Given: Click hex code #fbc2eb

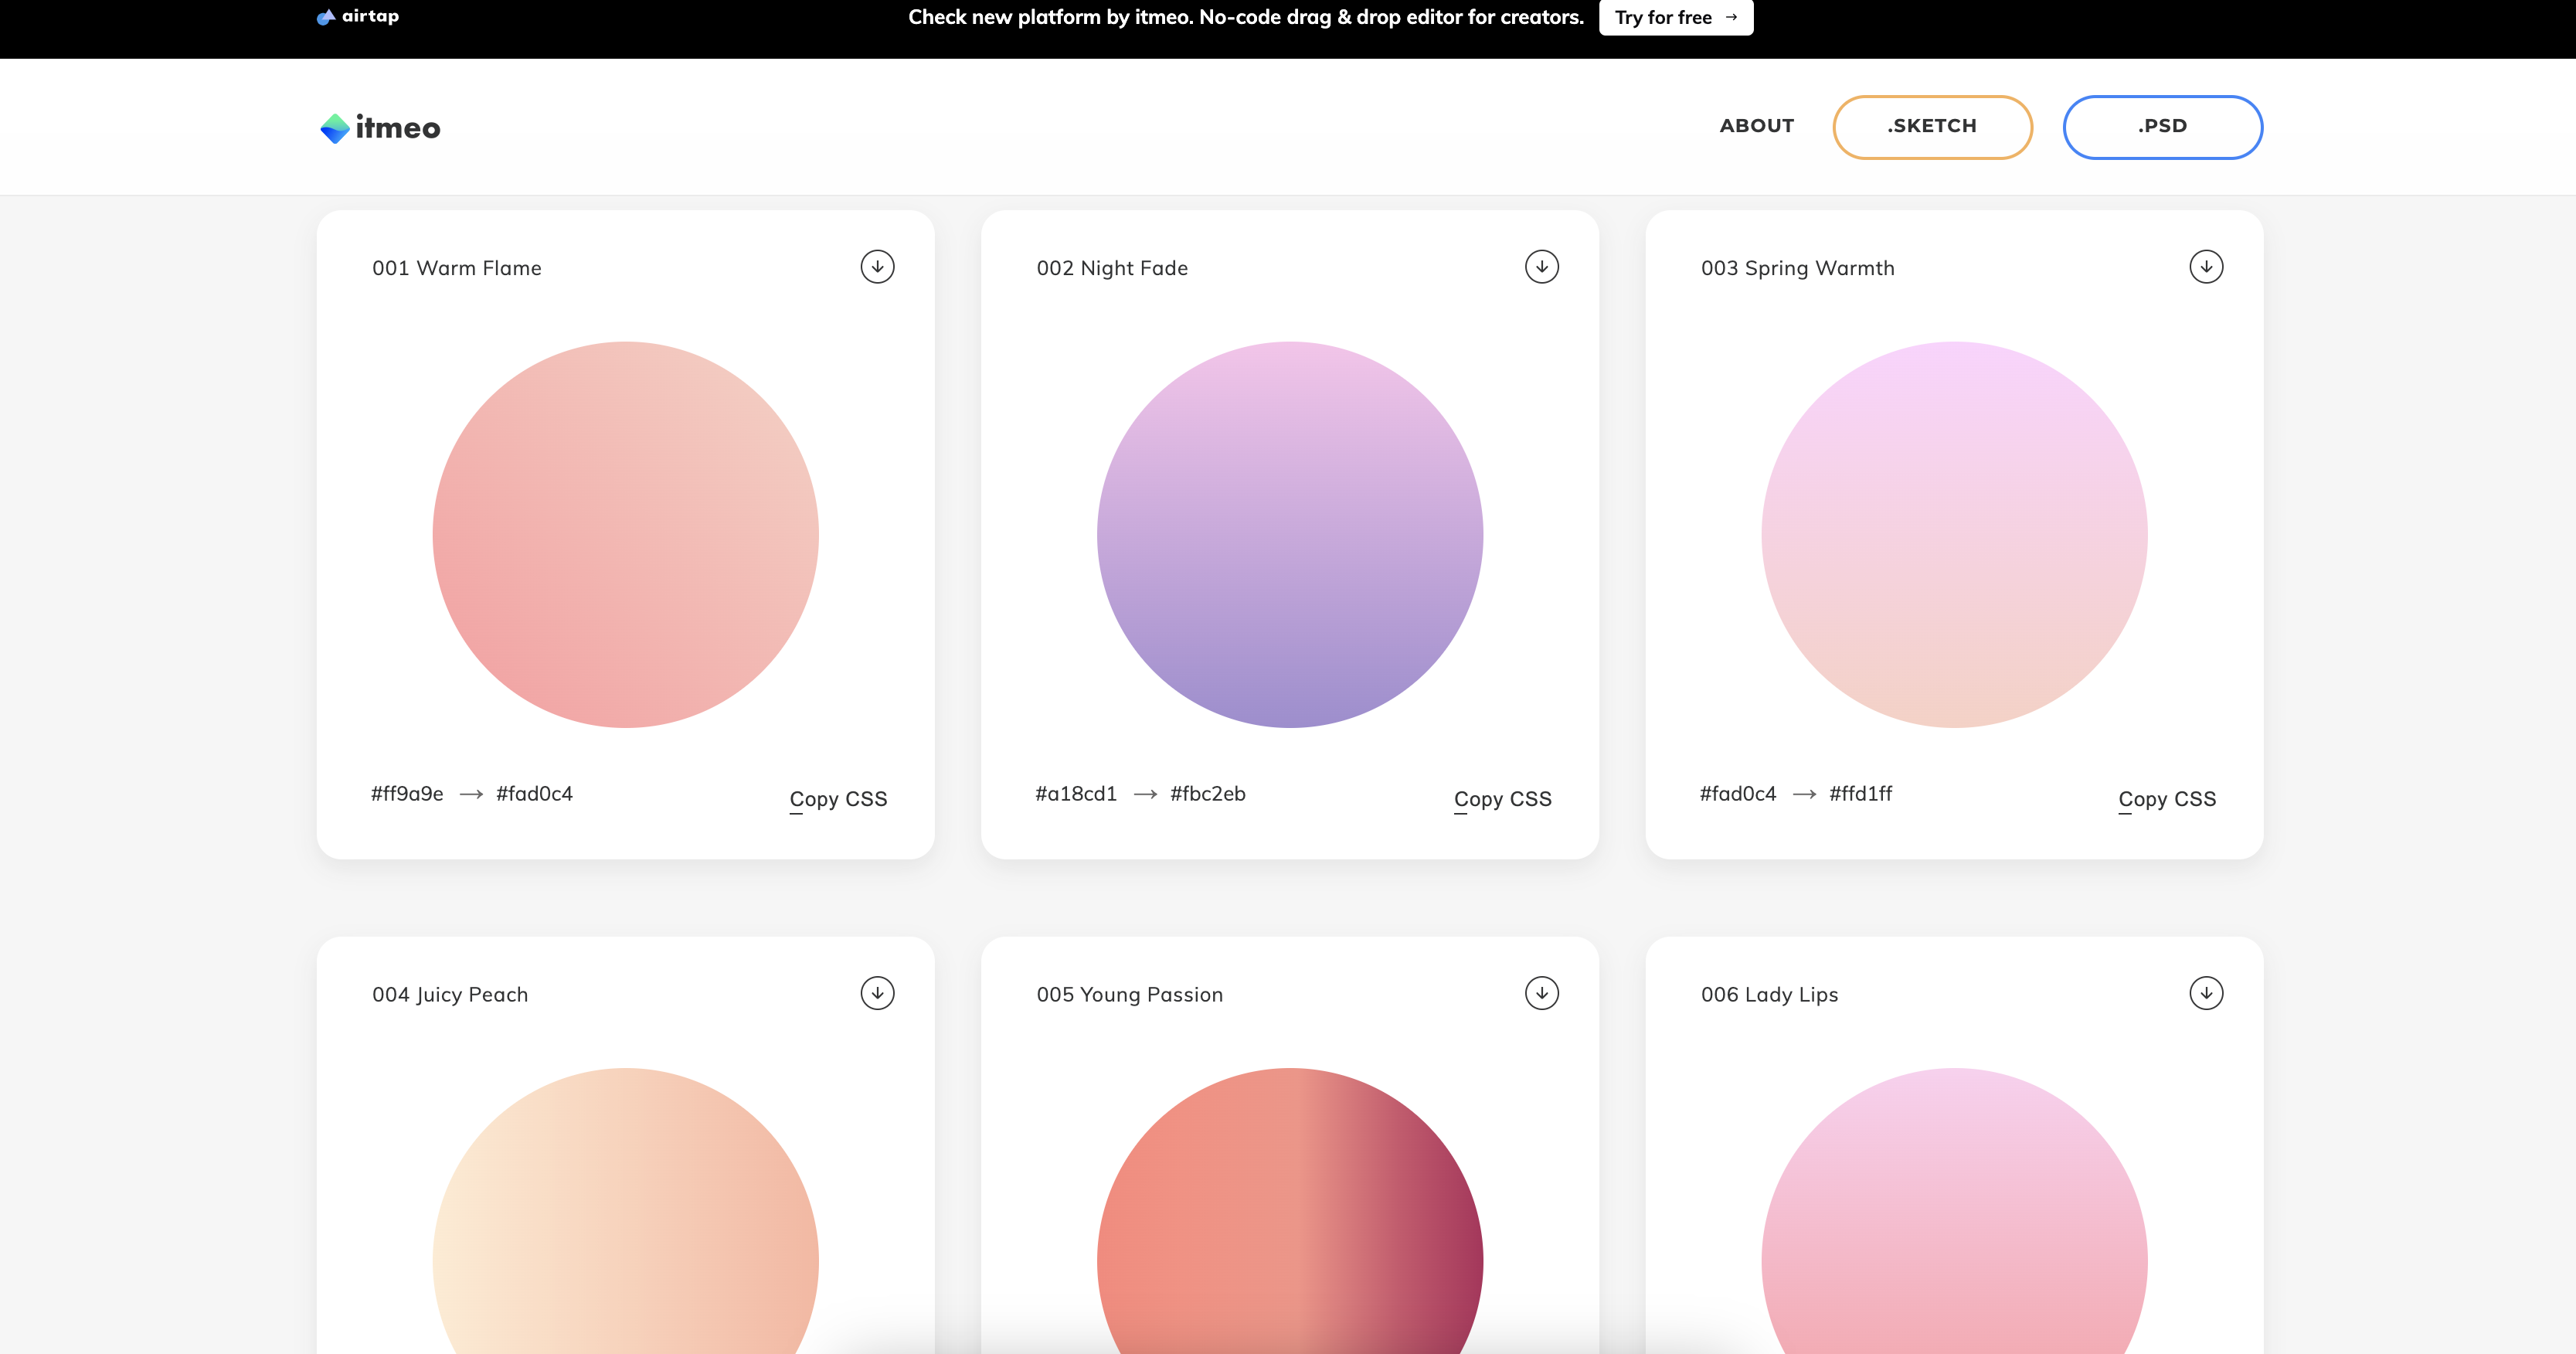Looking at the screenshot, I should [1207, 793].
